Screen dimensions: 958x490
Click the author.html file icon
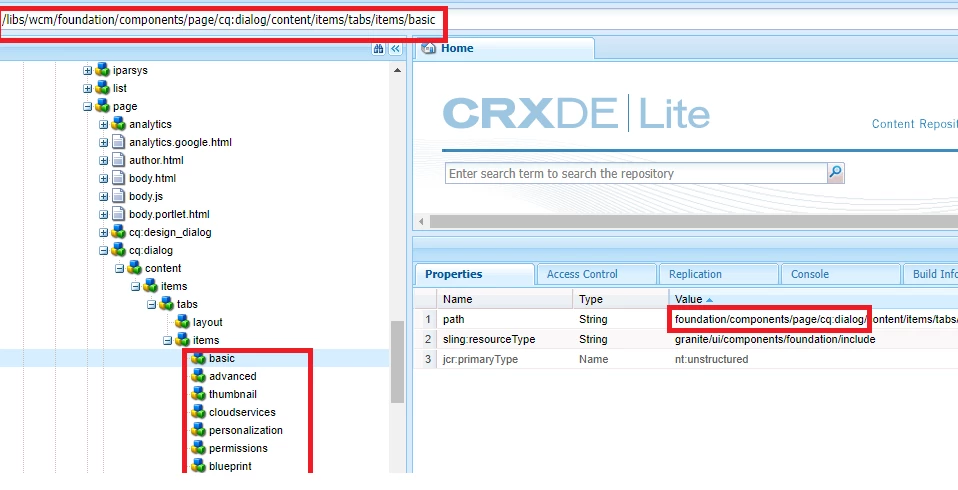[119, 160]
